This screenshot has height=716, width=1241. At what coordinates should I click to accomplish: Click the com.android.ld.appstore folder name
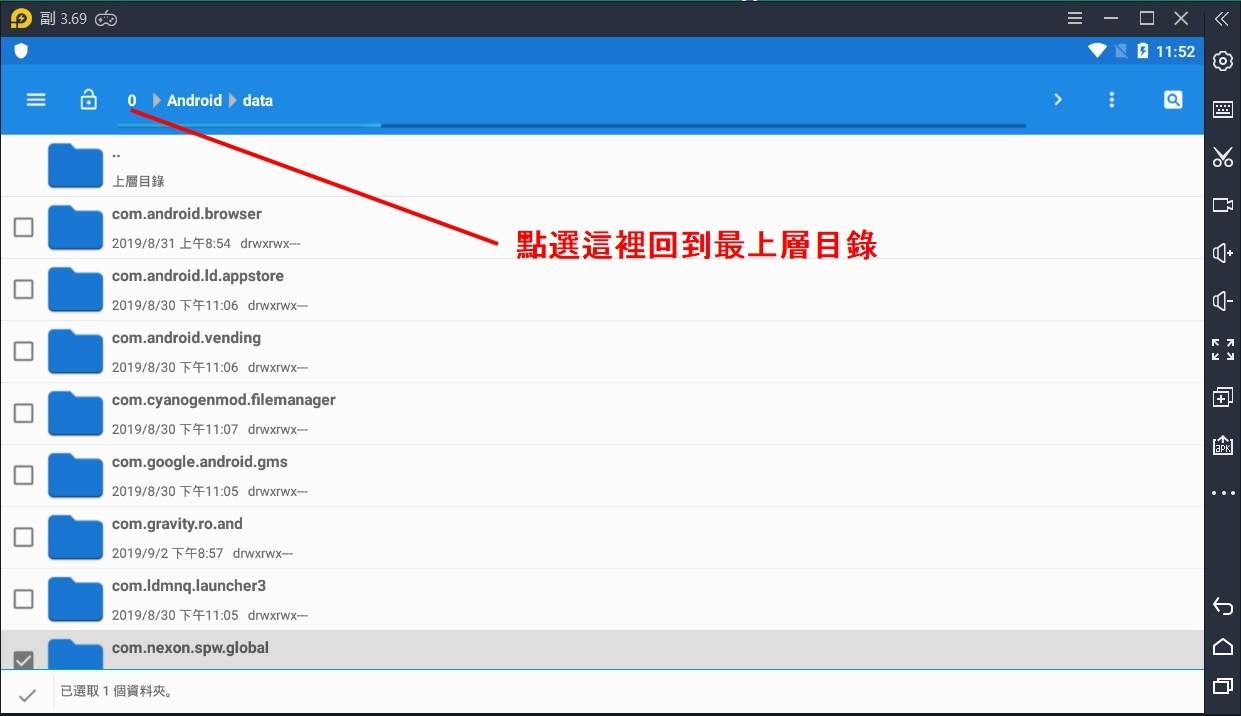pos(198,276)
